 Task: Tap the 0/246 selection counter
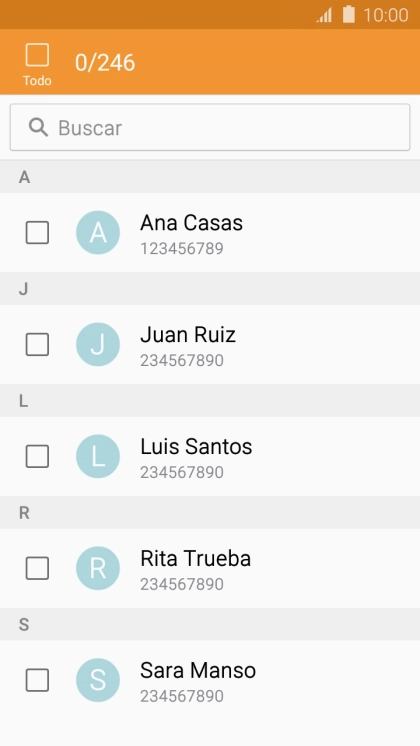point(105,63)
